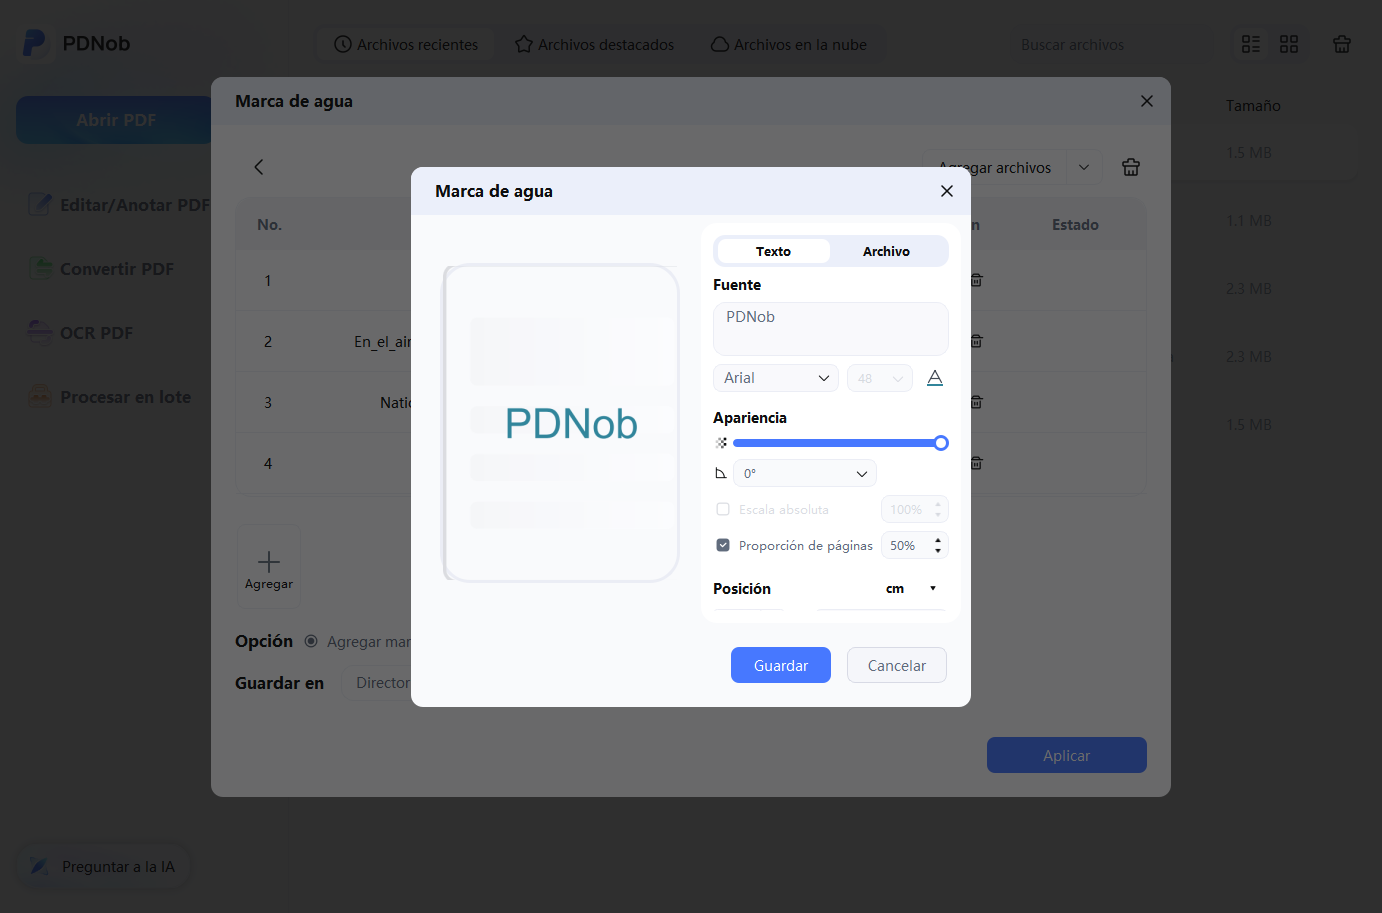
Task: Click the PDNob watermark preview thumbnail
Action: pyautogui.click(x=561, y=423)
